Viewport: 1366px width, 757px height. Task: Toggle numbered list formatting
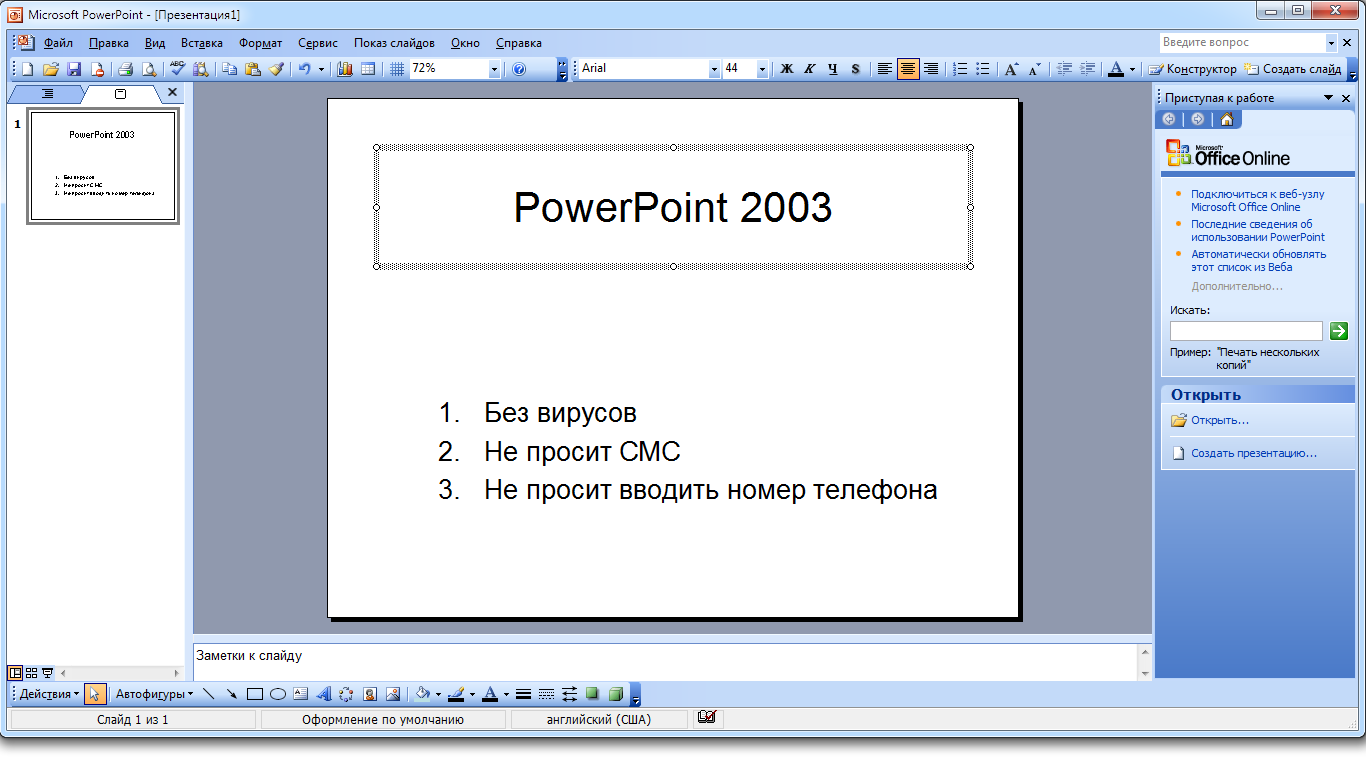[960, 69]
